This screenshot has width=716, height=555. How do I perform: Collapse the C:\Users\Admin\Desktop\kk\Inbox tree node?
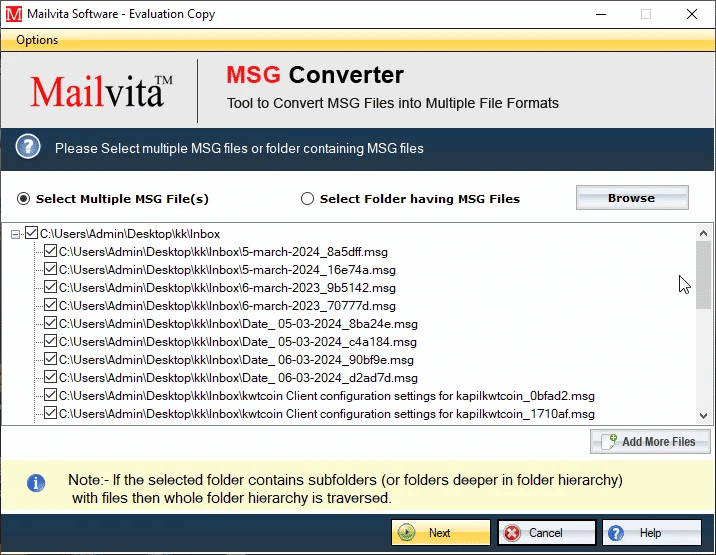[x=16, y=234]
